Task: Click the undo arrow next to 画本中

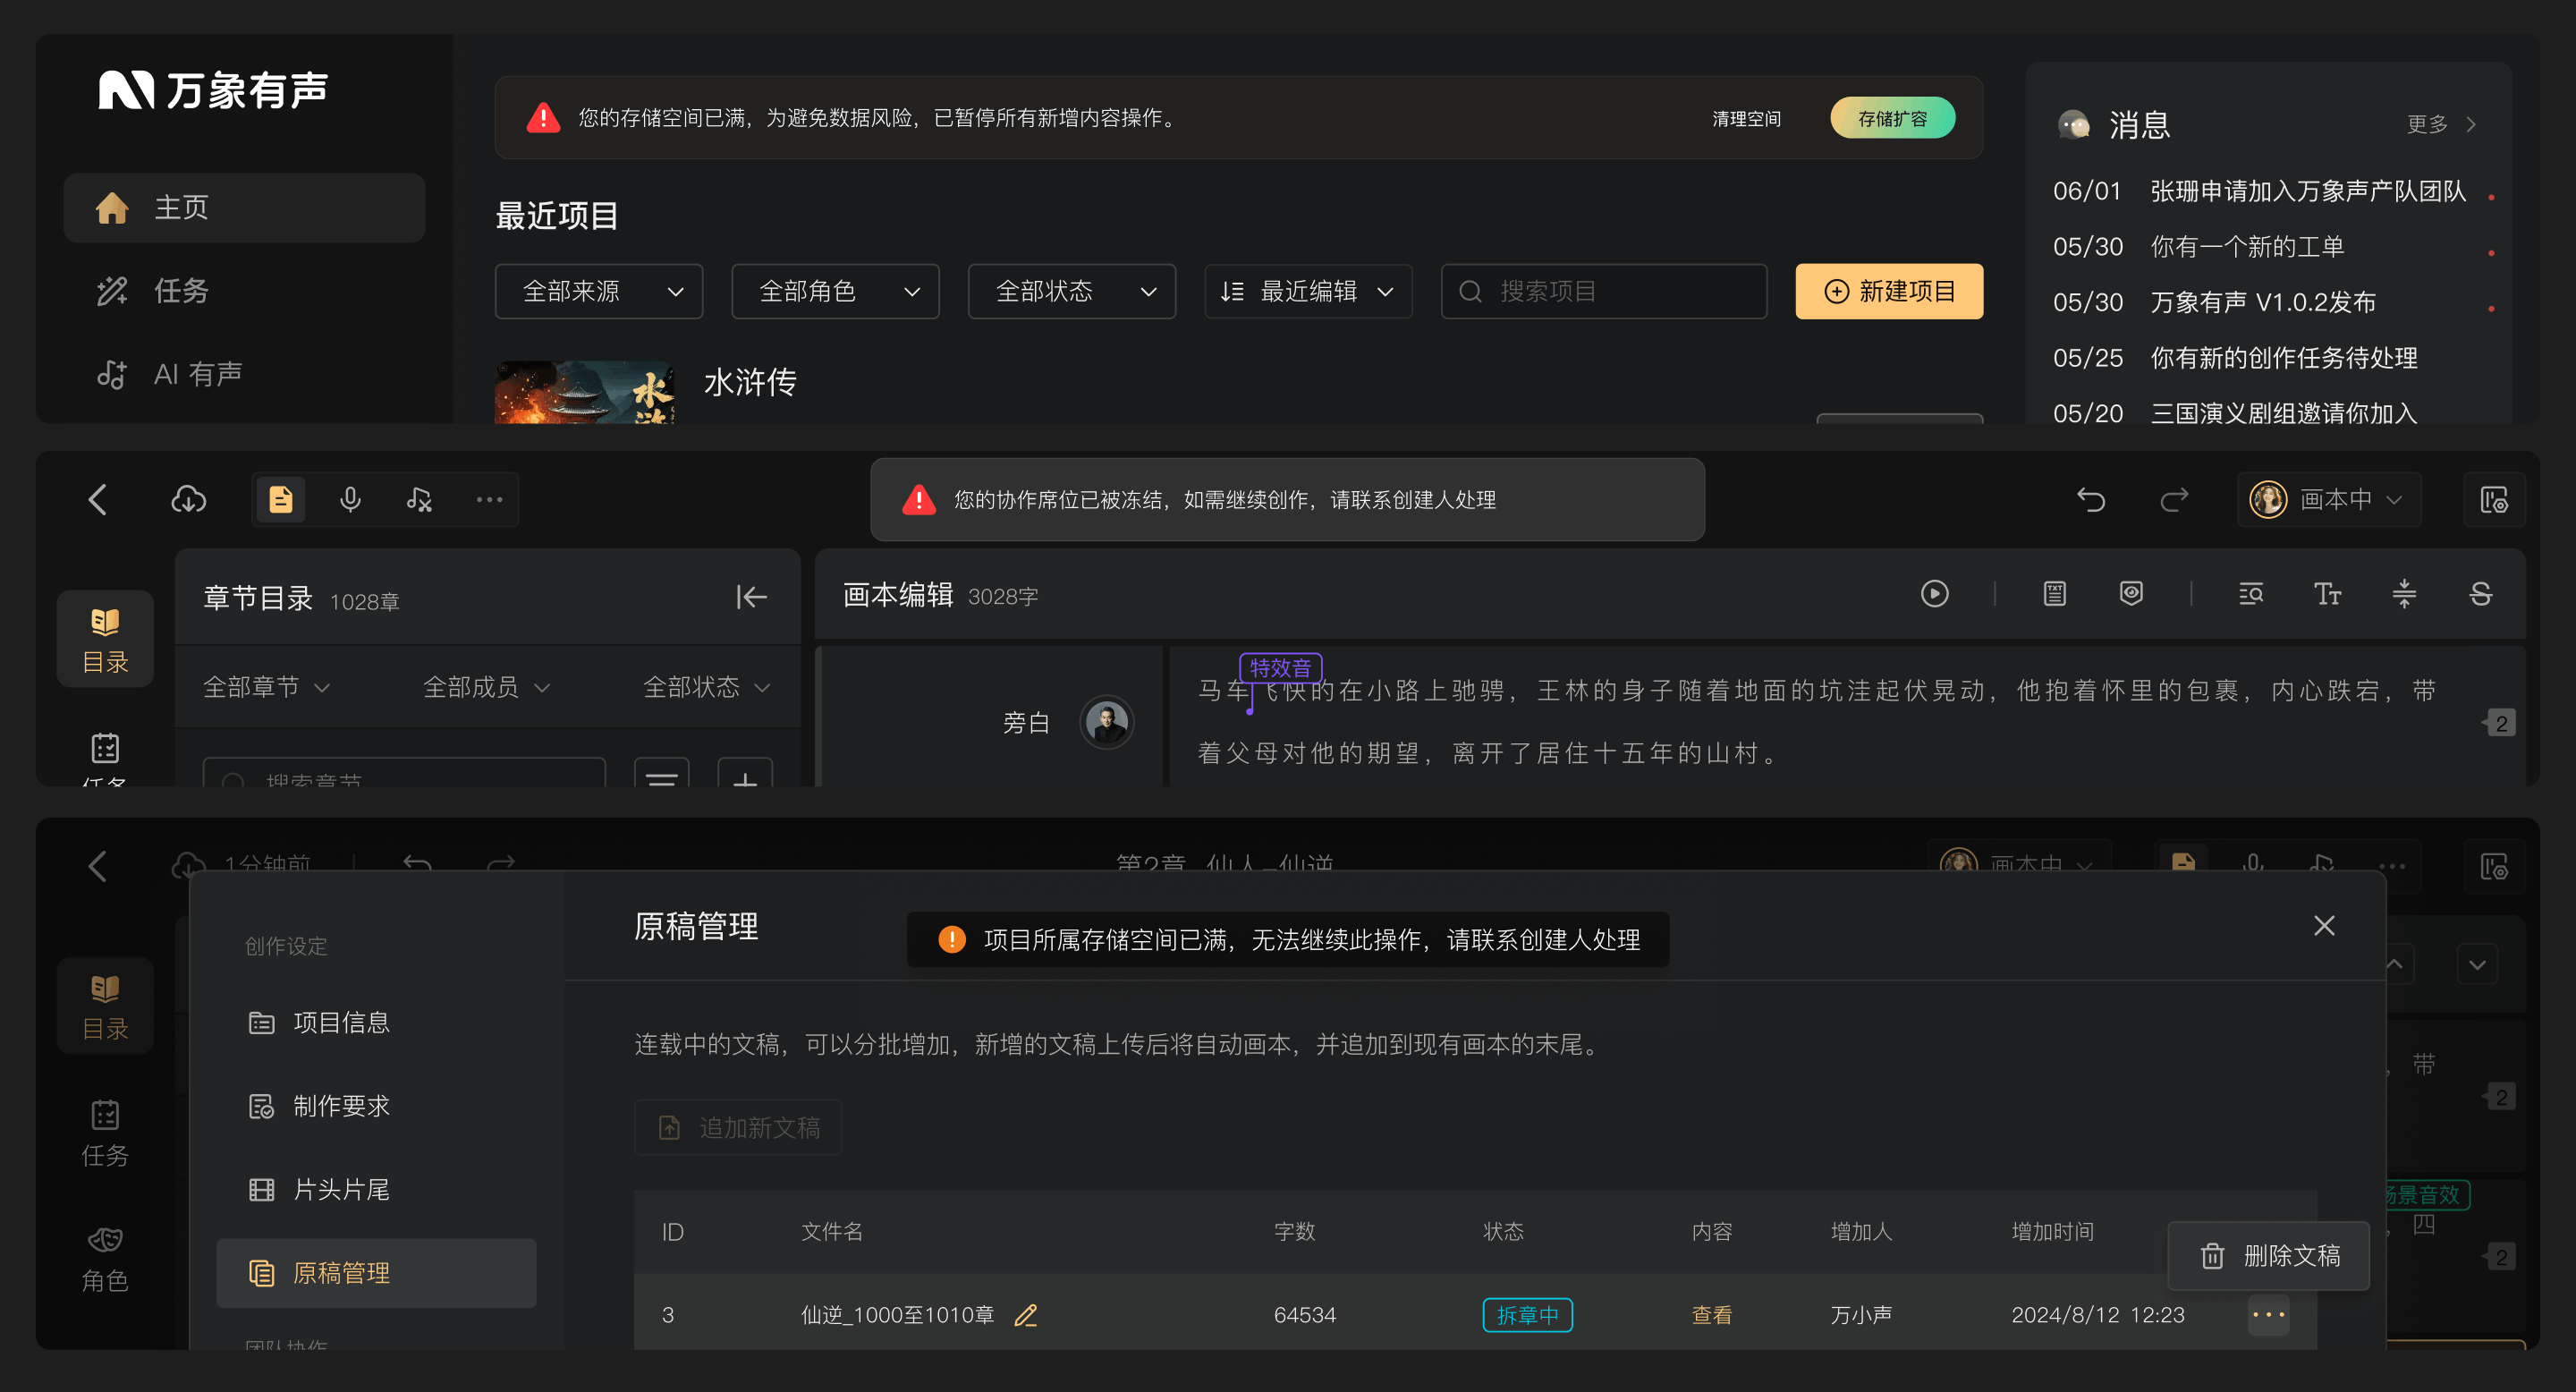Action: (x=2091, y=499)
